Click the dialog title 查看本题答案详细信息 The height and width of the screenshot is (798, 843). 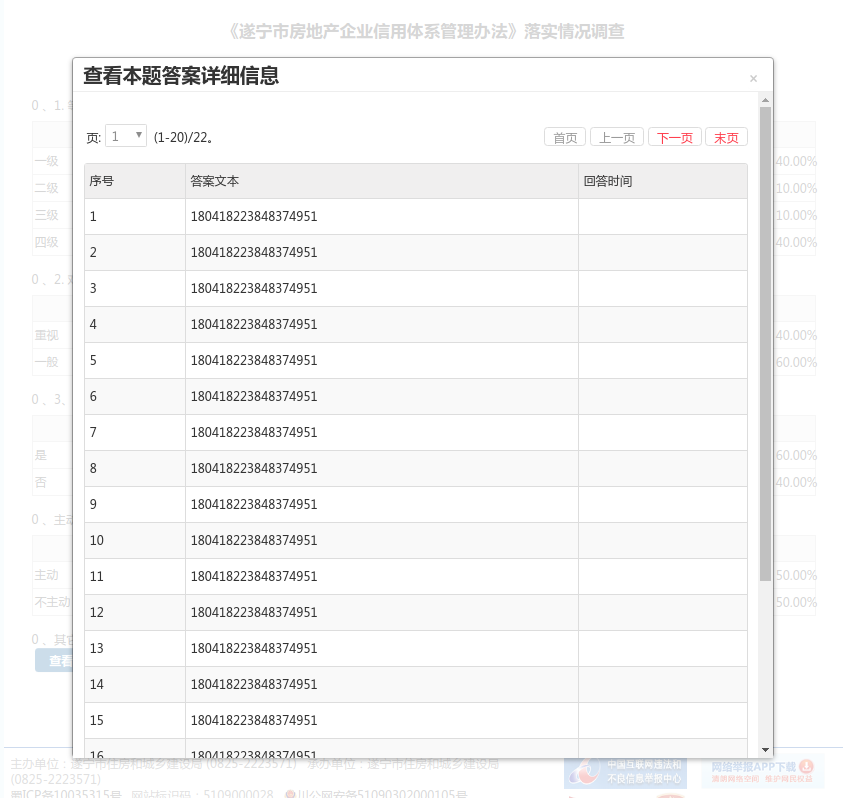pyautogui.click(x=181, y=76)
